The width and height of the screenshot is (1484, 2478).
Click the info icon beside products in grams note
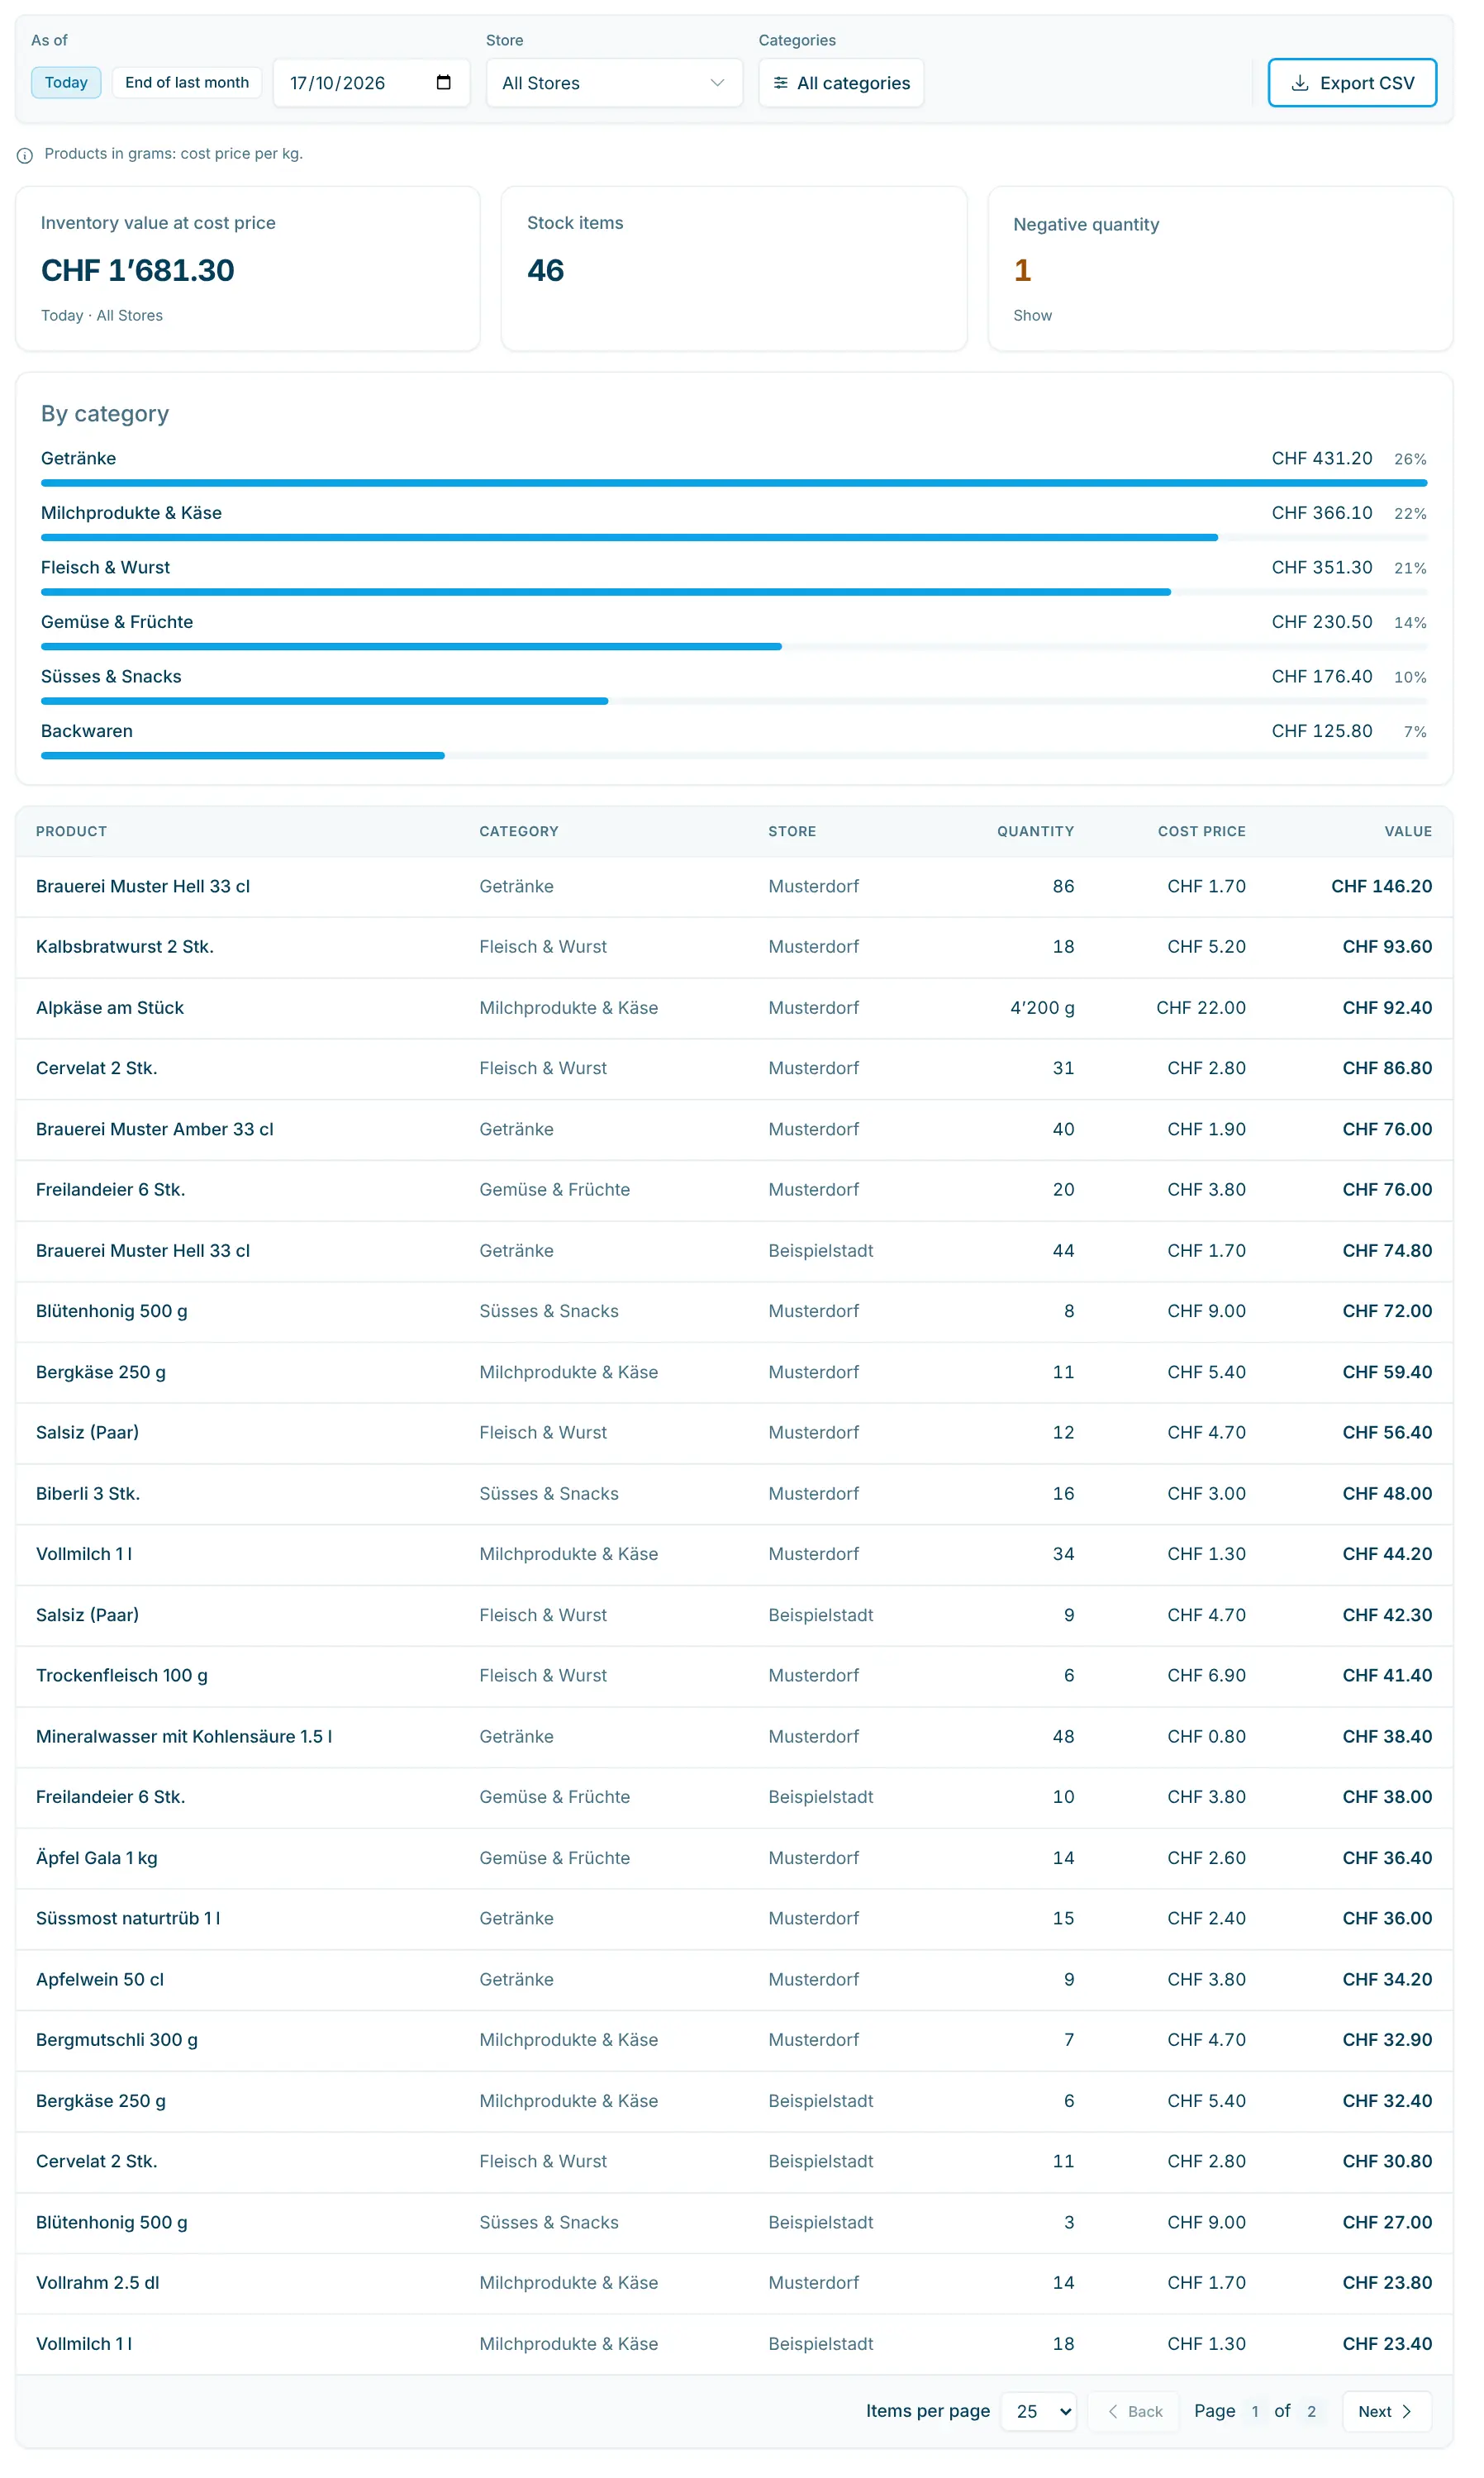[x=25, y=156]
